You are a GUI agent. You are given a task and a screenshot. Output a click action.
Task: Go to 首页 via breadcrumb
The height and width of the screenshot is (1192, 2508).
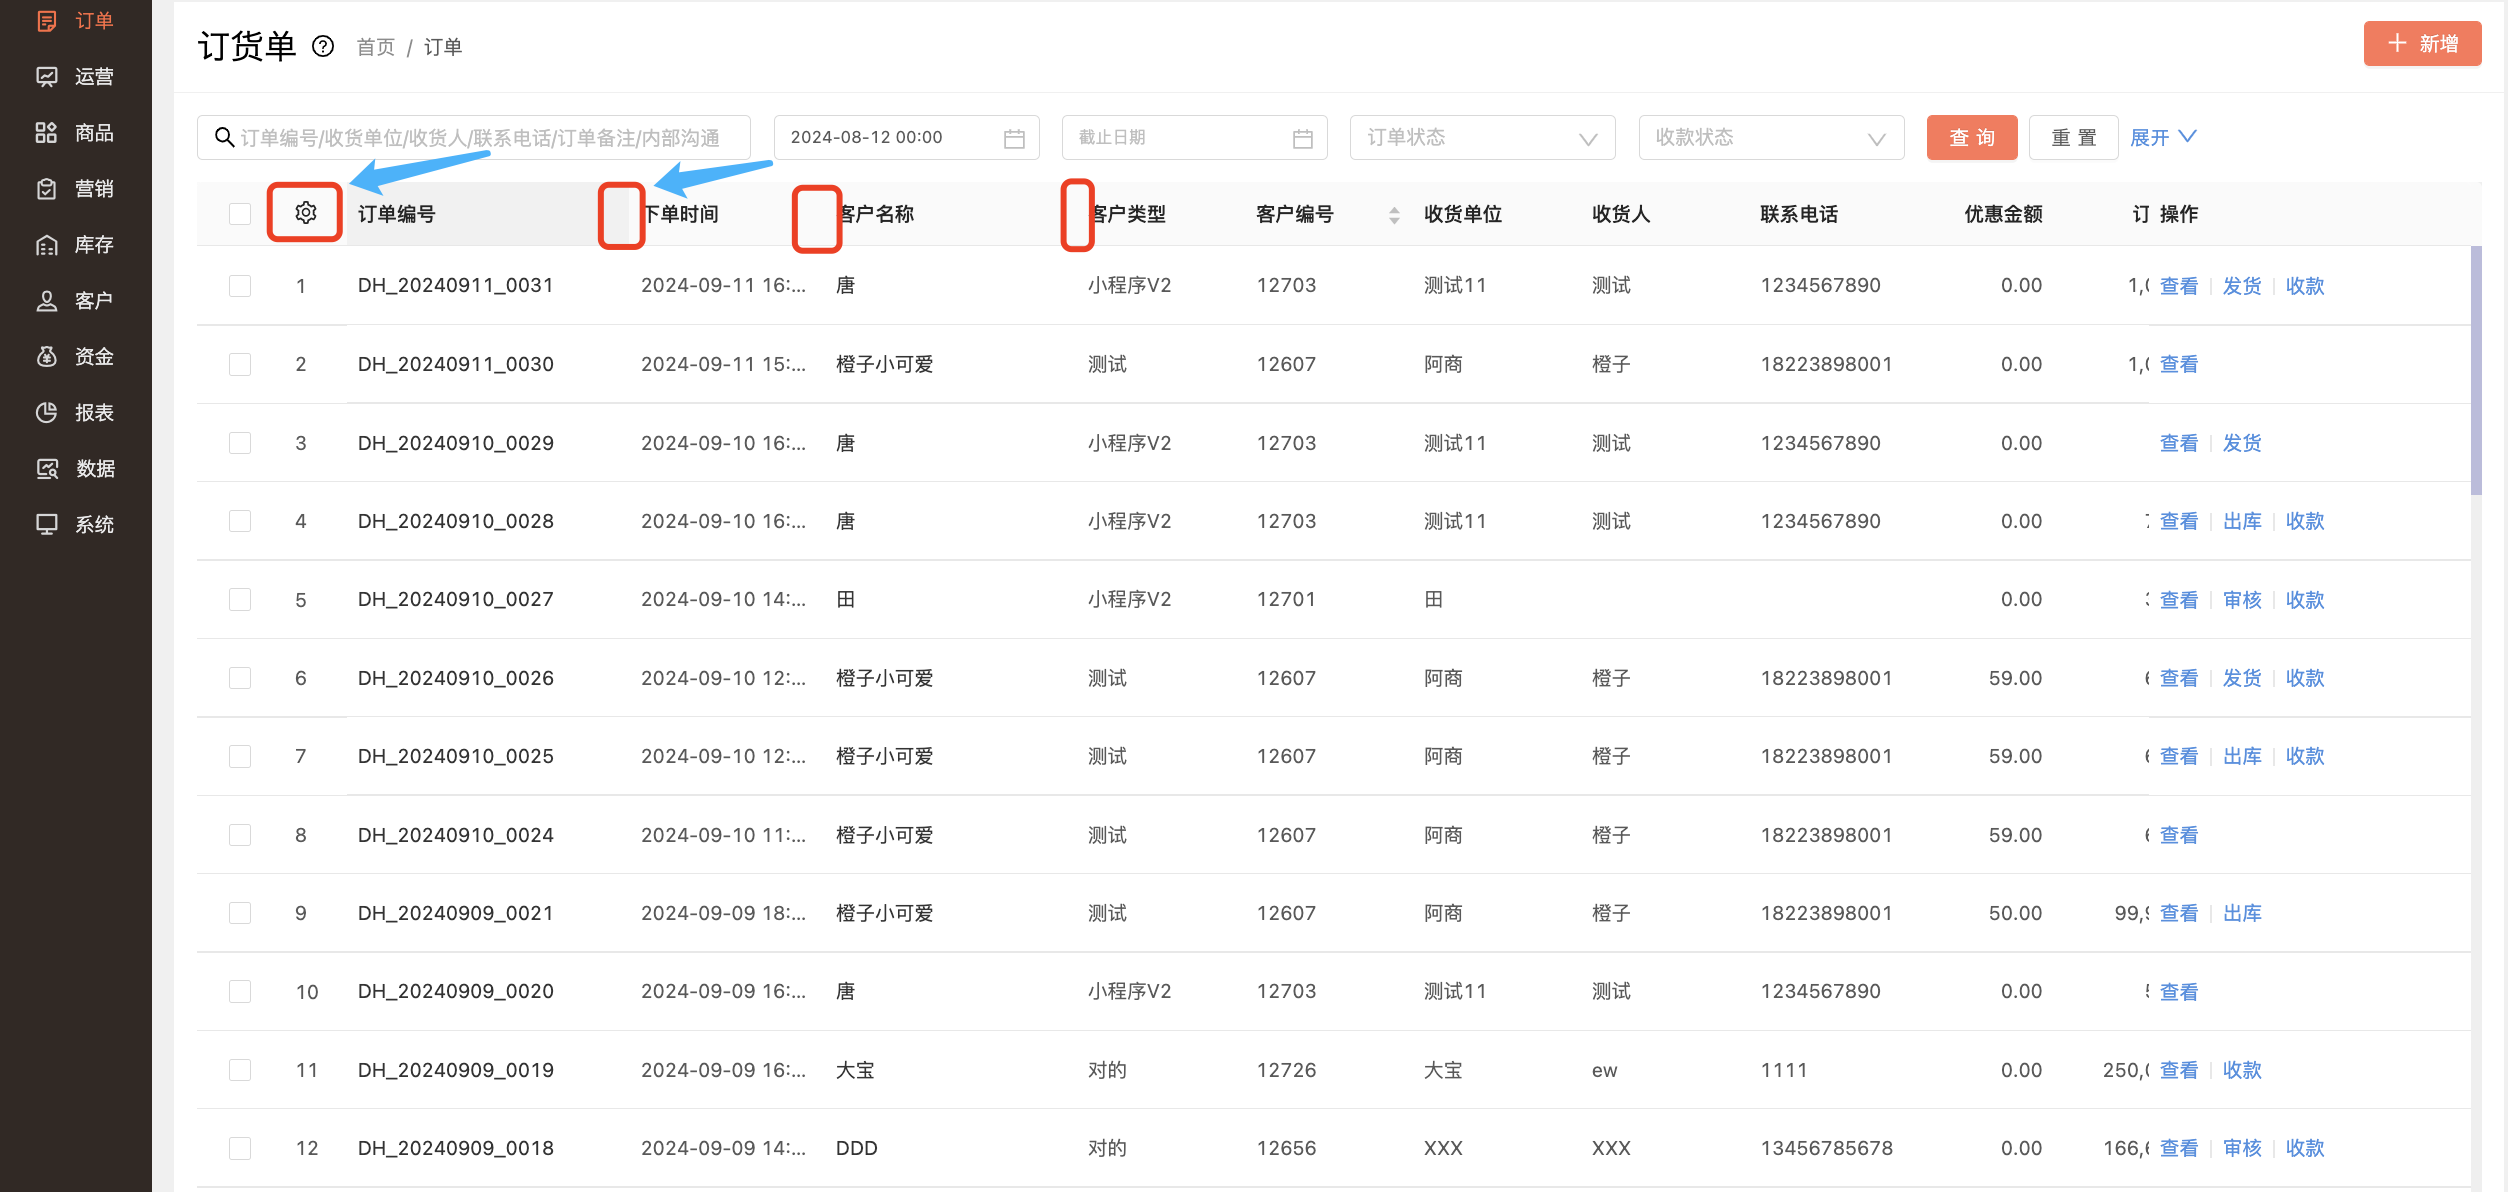coord(376,47)
